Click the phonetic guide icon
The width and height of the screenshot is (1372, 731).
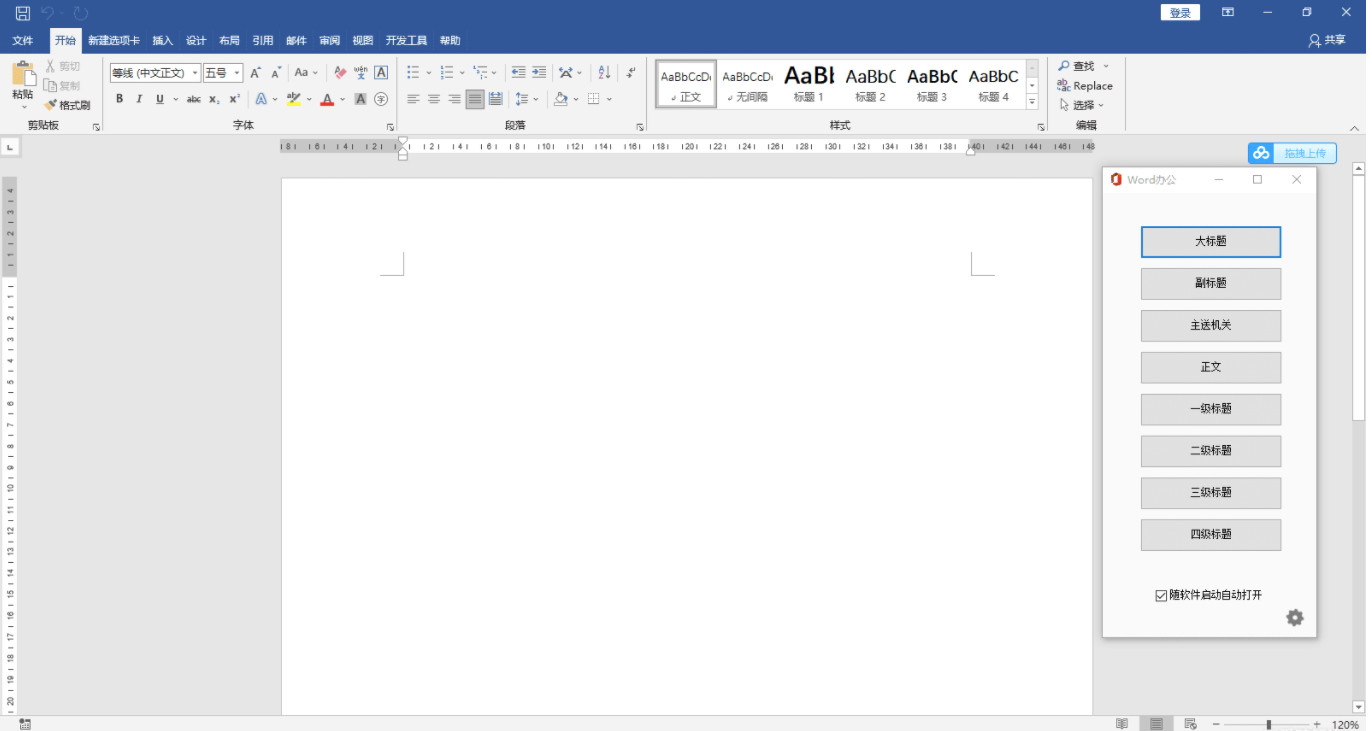point(360,73)
